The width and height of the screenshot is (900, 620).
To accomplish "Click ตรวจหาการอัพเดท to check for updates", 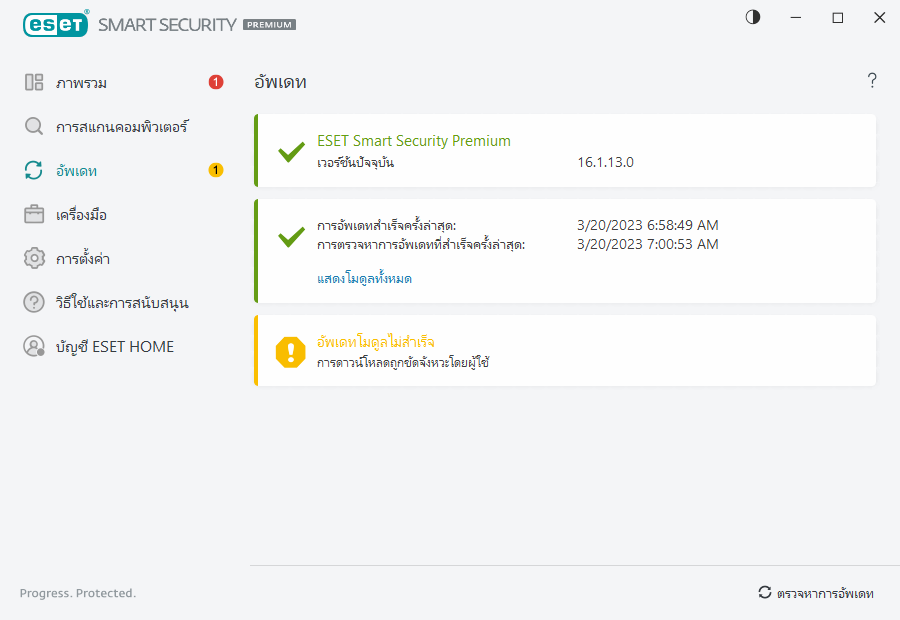I will [x=820, y=592].
